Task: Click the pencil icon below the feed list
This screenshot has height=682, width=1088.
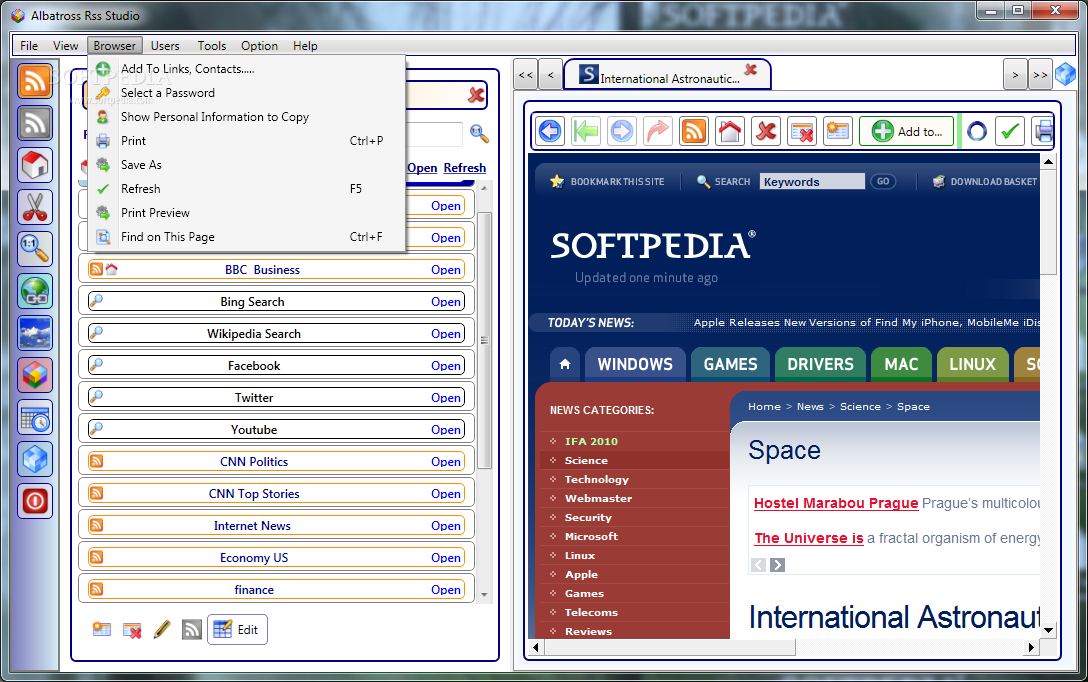Action: tap(162, 629)
